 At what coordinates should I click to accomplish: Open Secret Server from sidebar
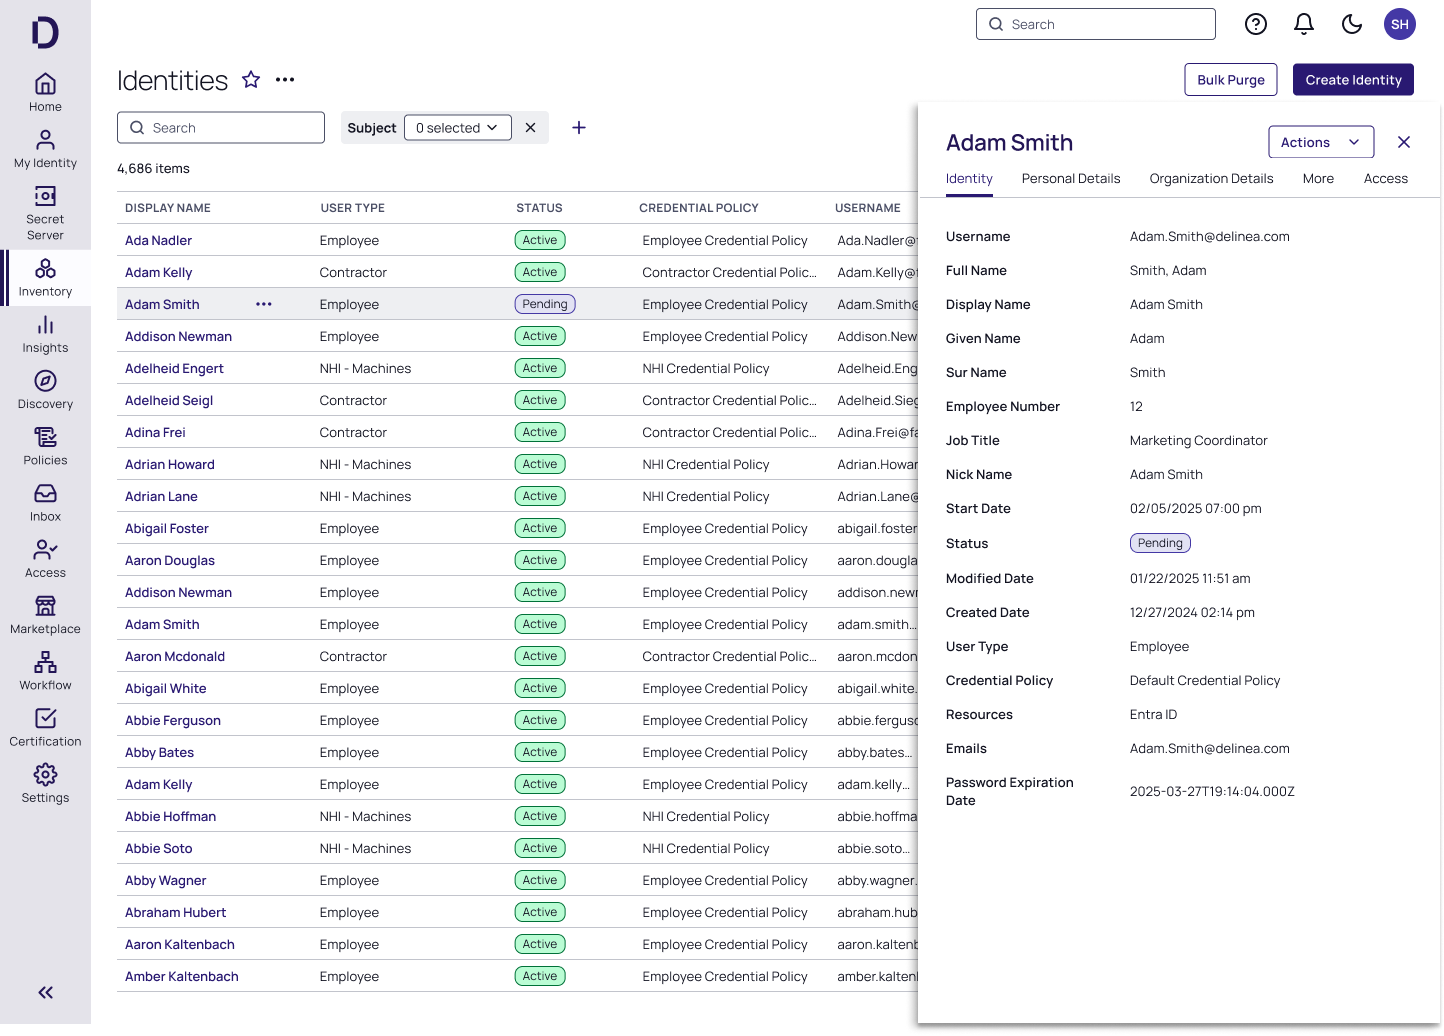pyautogui.click(x=45, y=213)
